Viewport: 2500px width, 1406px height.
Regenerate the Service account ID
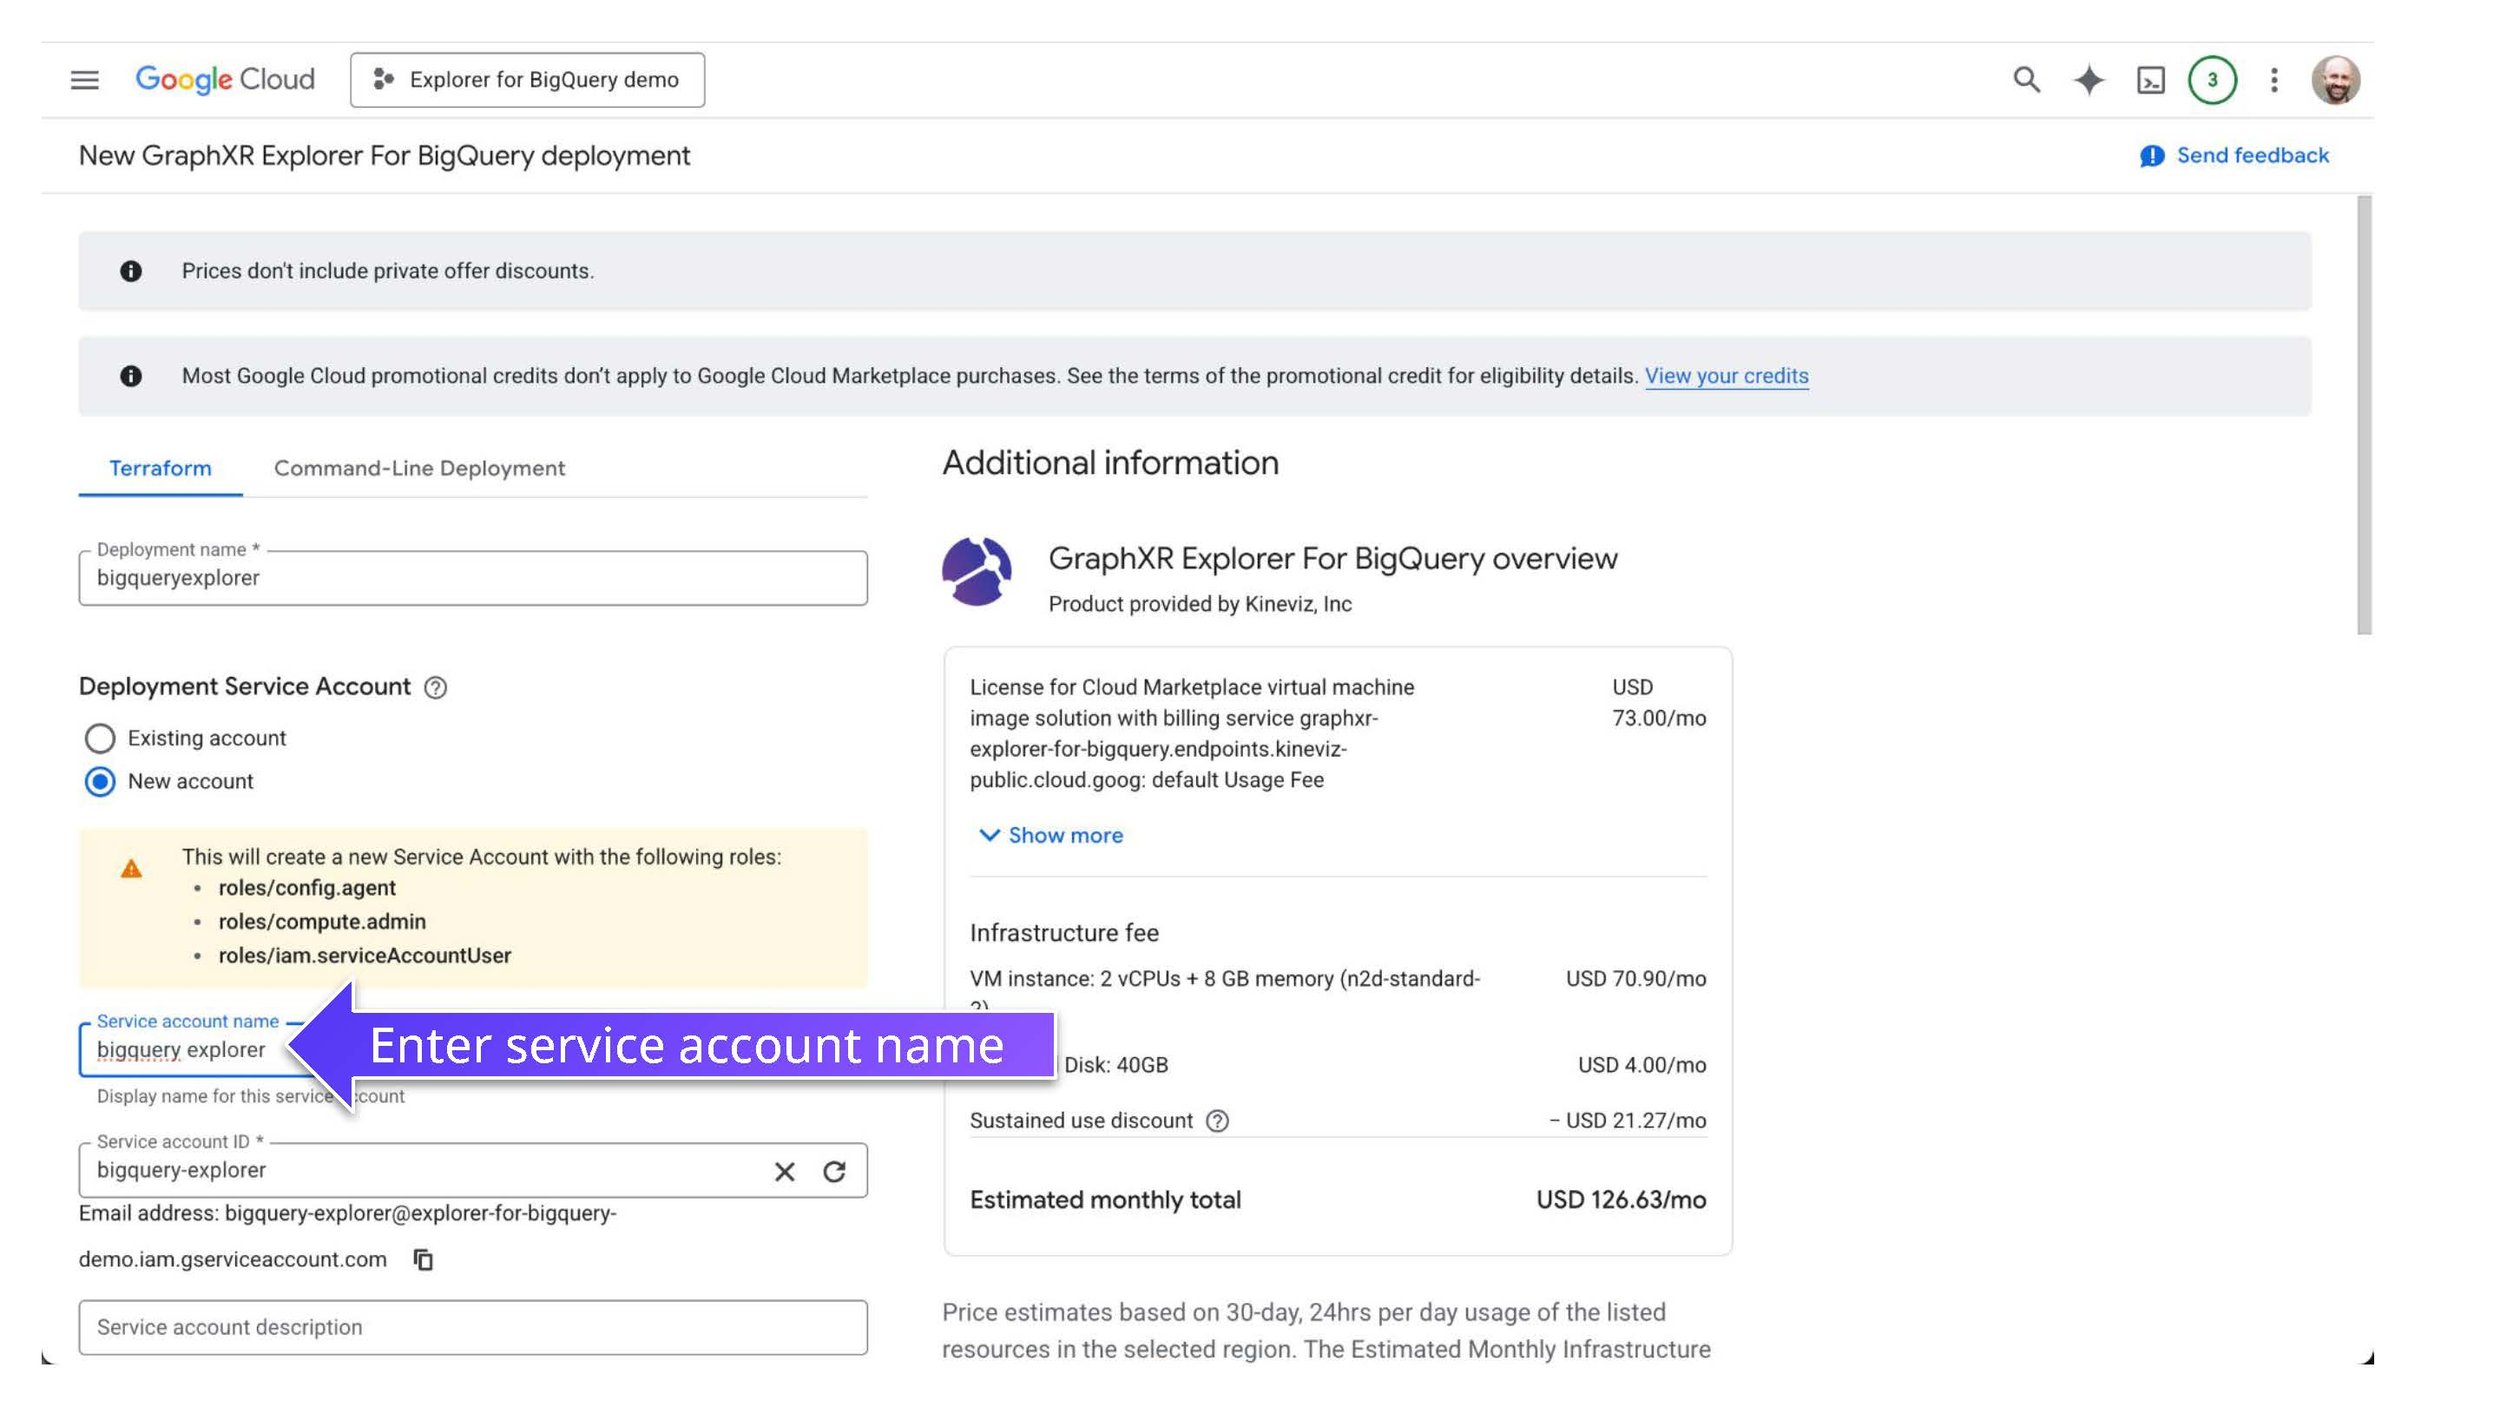835,1171
